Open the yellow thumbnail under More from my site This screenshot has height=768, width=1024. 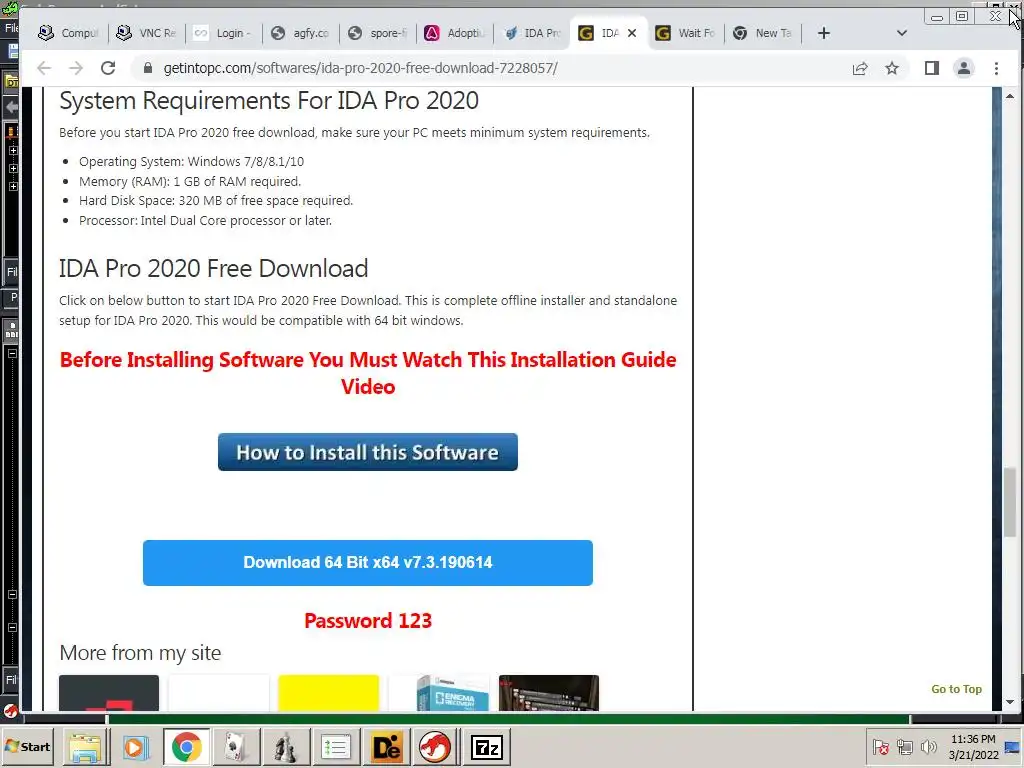point(328,693)
